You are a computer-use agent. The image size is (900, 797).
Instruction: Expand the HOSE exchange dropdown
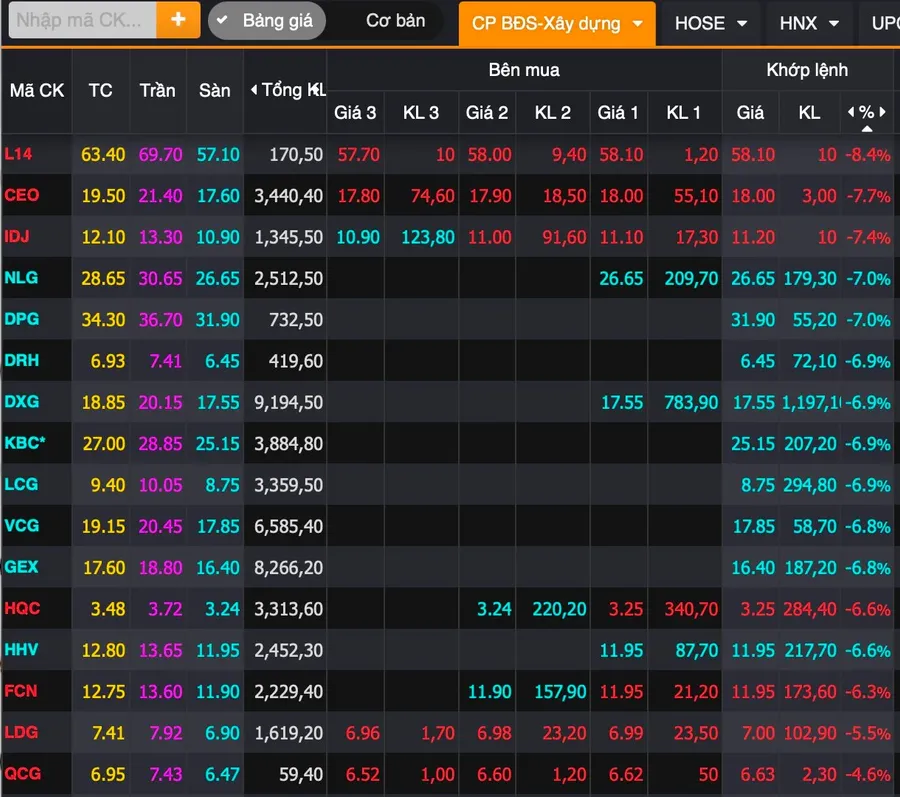[x=711, y=24]
